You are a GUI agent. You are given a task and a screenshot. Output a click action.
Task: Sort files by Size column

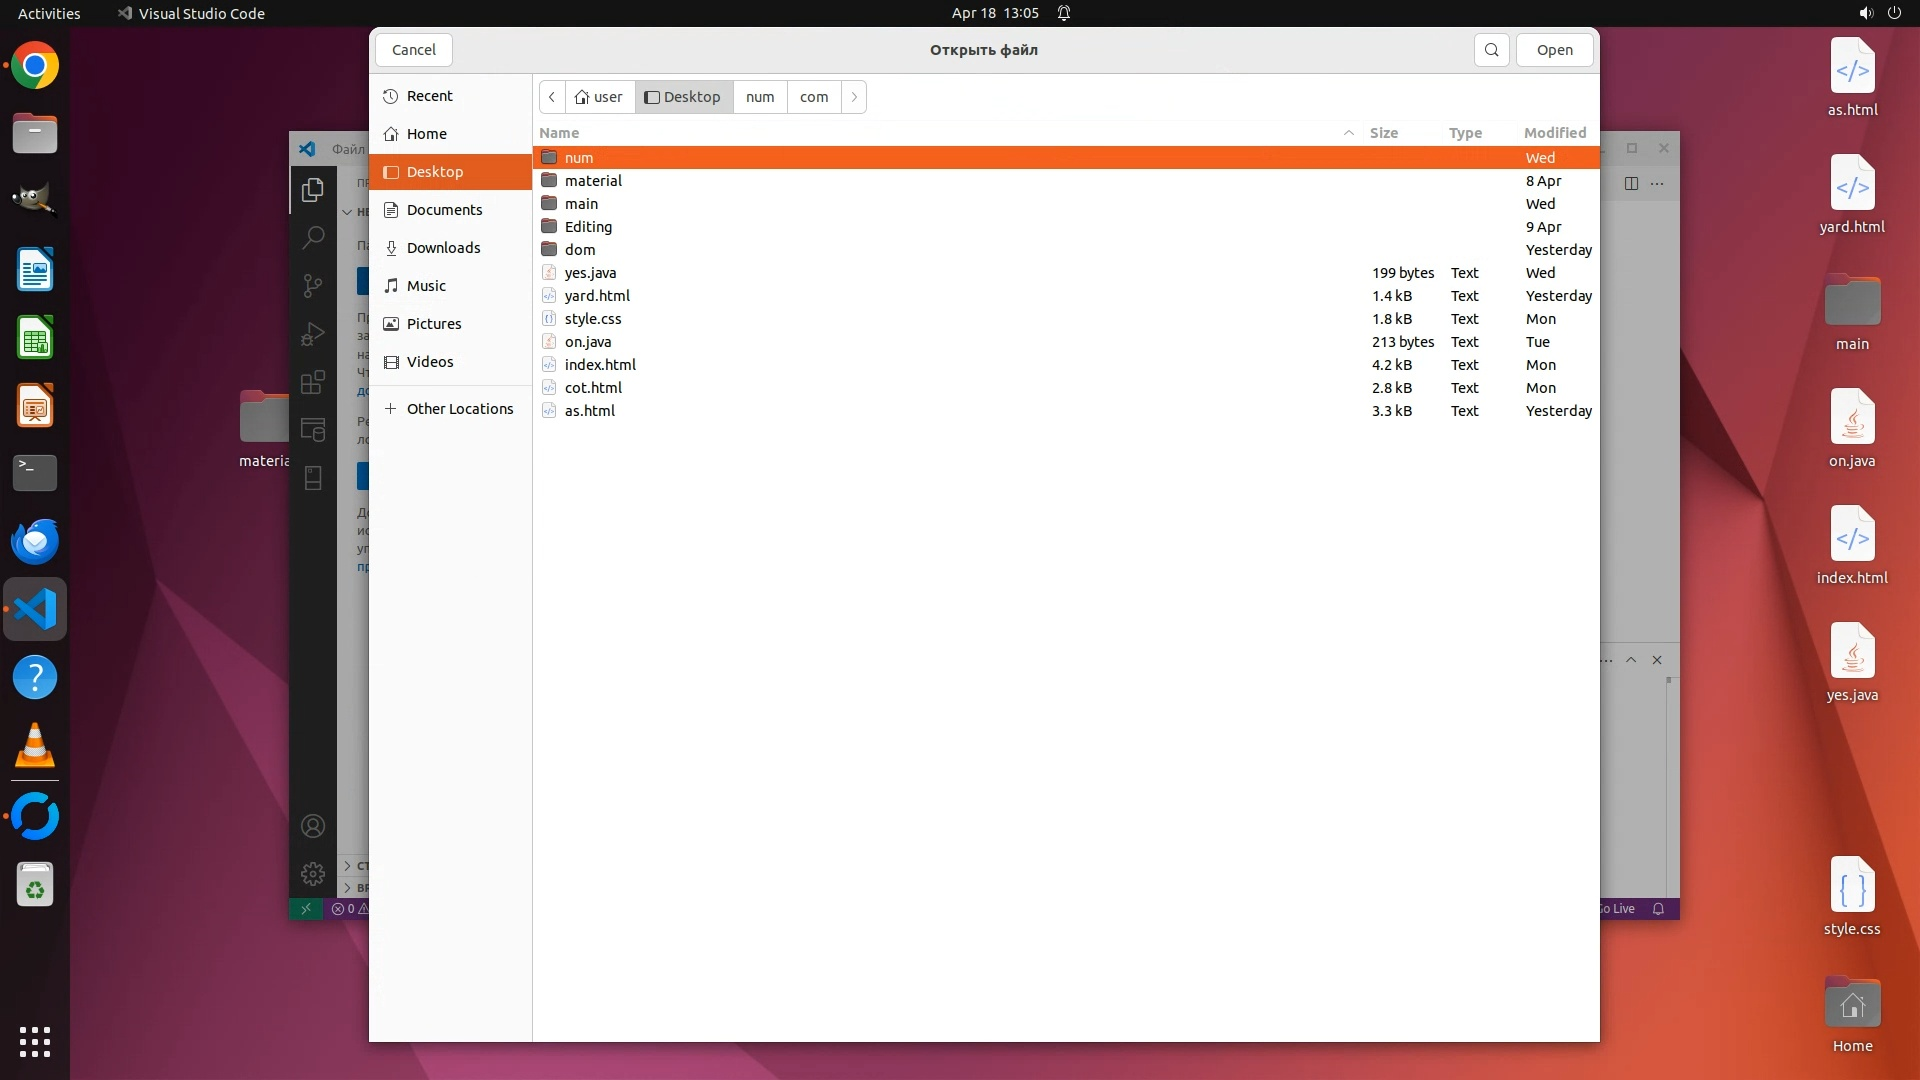coord(1384,133)
